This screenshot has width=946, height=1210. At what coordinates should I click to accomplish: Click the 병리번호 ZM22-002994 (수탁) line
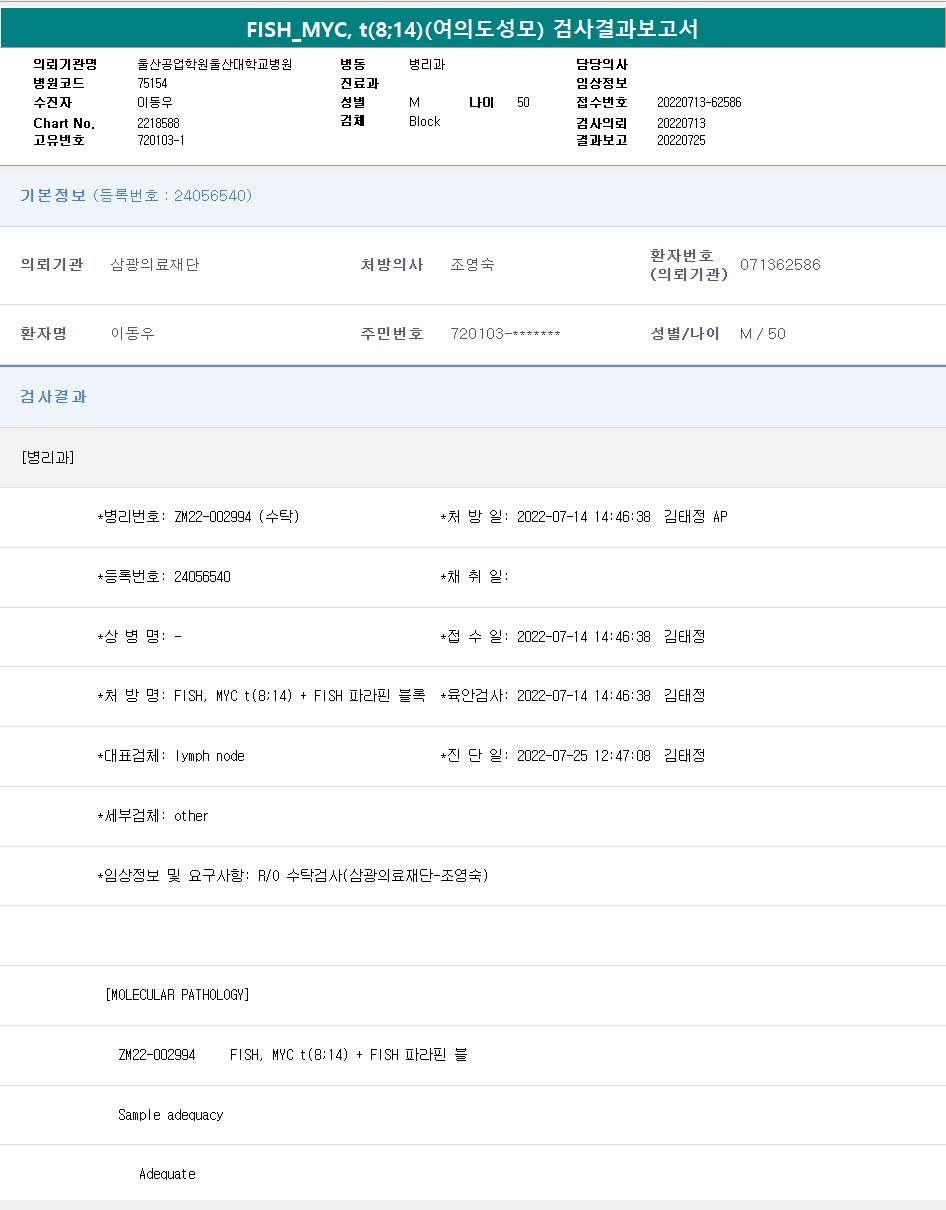click(199, 517)
